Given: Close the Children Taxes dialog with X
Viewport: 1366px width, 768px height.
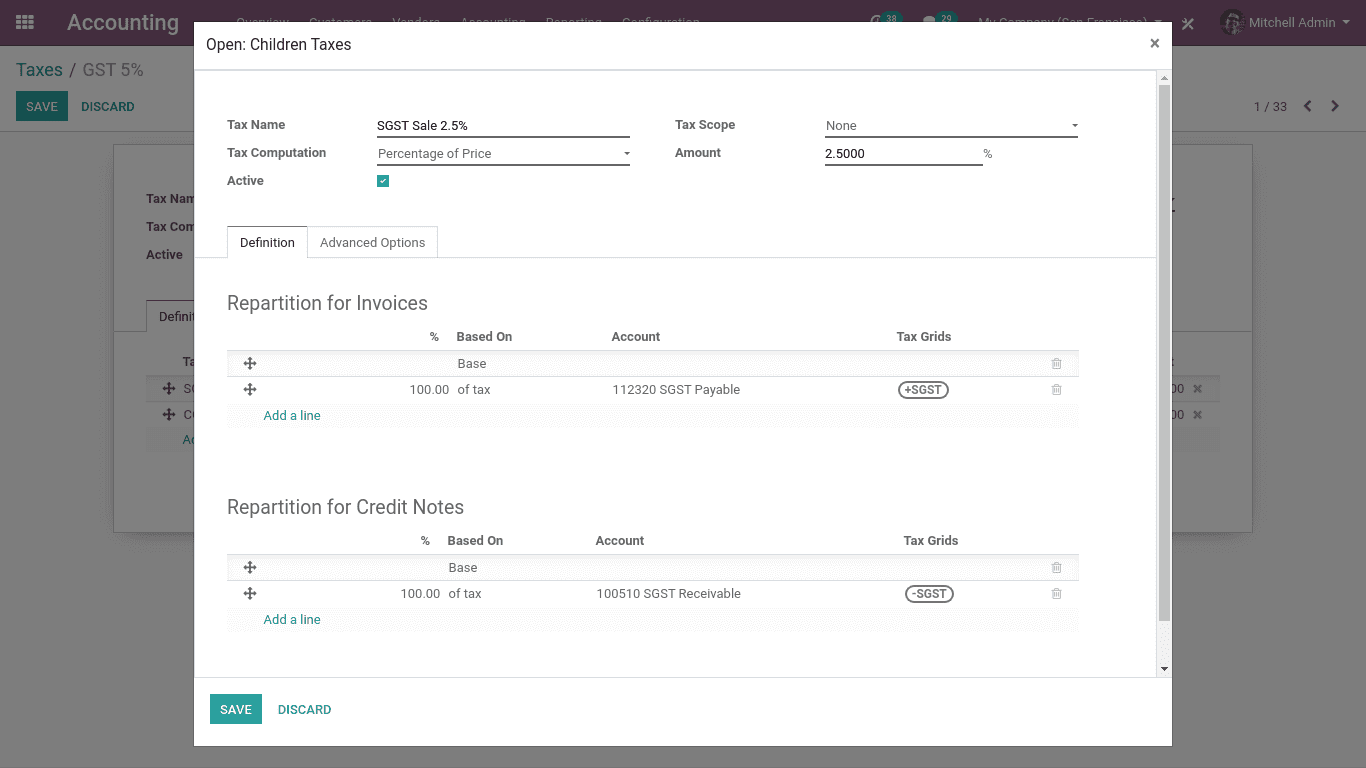Looking at the screenshot, I should 1154,43.
